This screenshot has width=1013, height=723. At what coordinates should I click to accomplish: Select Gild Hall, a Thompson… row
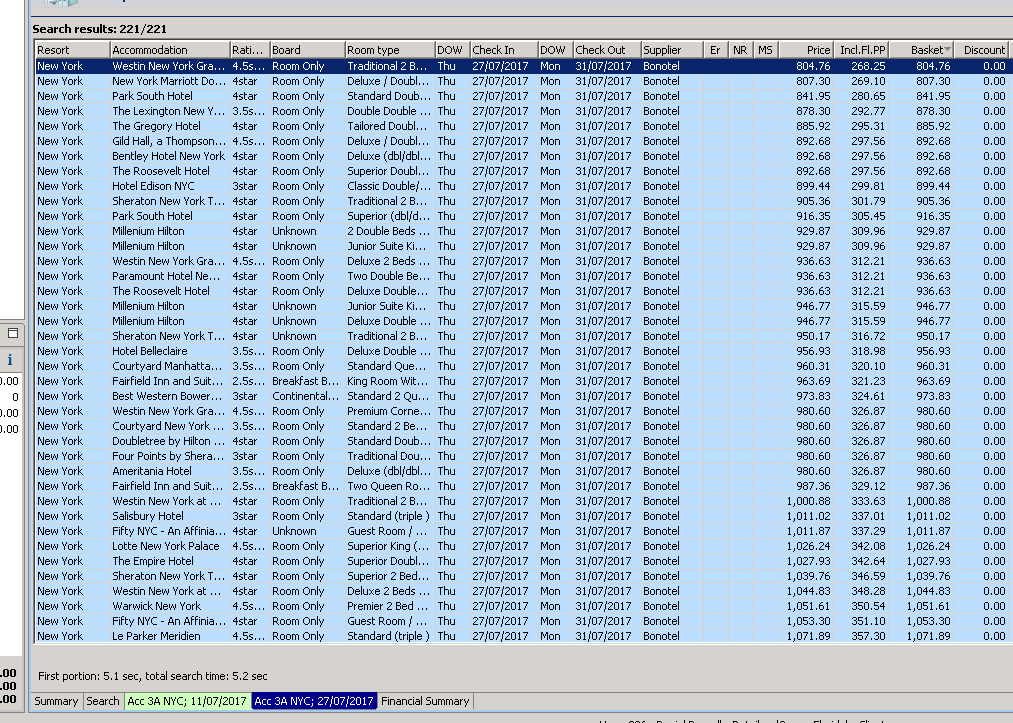click(x=521, y=141)
